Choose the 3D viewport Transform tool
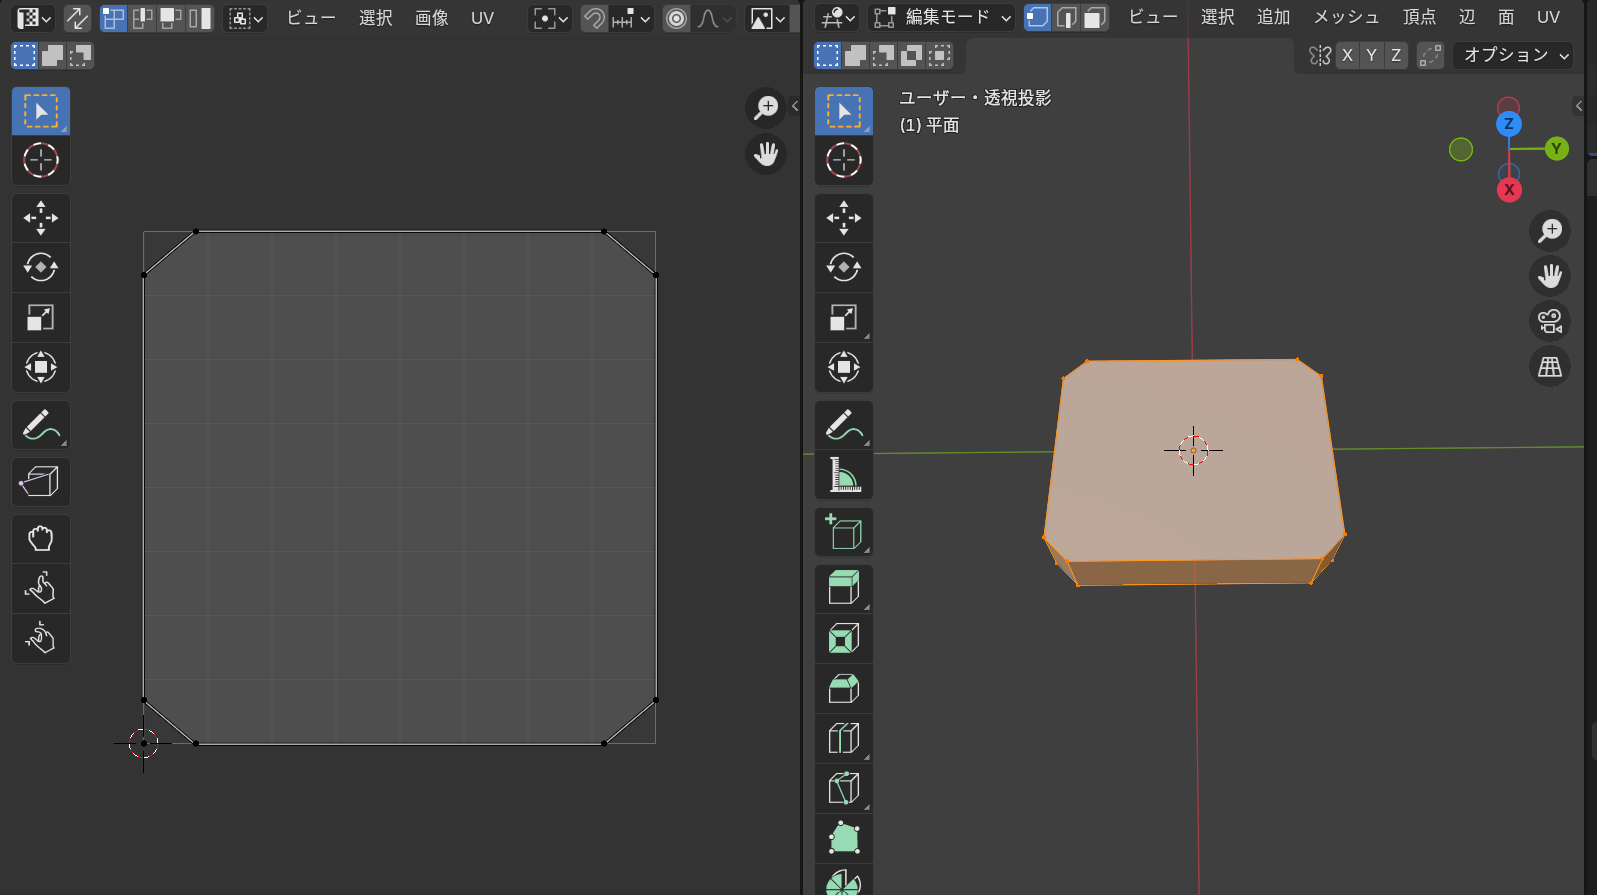This screenshot has height=895, width=1597. [x=844, y=367]
